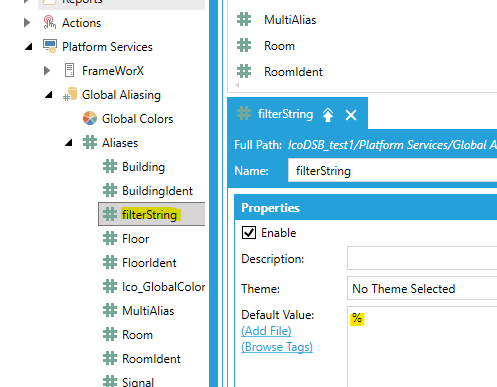Expand the Actions tree node
Screen dimensions: 497x387
[27, 23]
